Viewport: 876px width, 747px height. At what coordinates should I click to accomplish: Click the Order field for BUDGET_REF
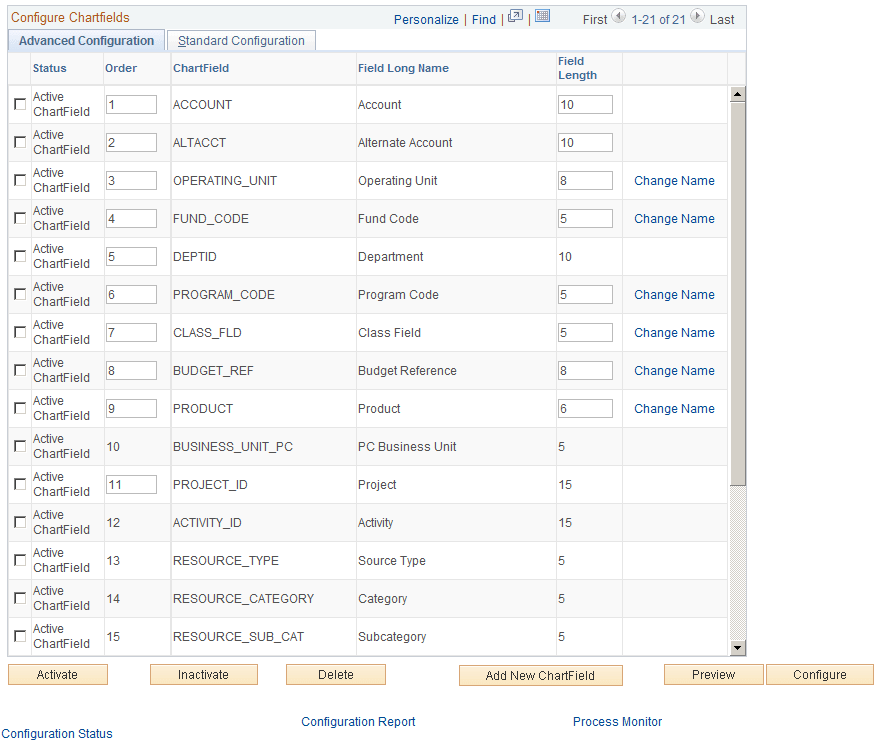[x=131, y=370]
